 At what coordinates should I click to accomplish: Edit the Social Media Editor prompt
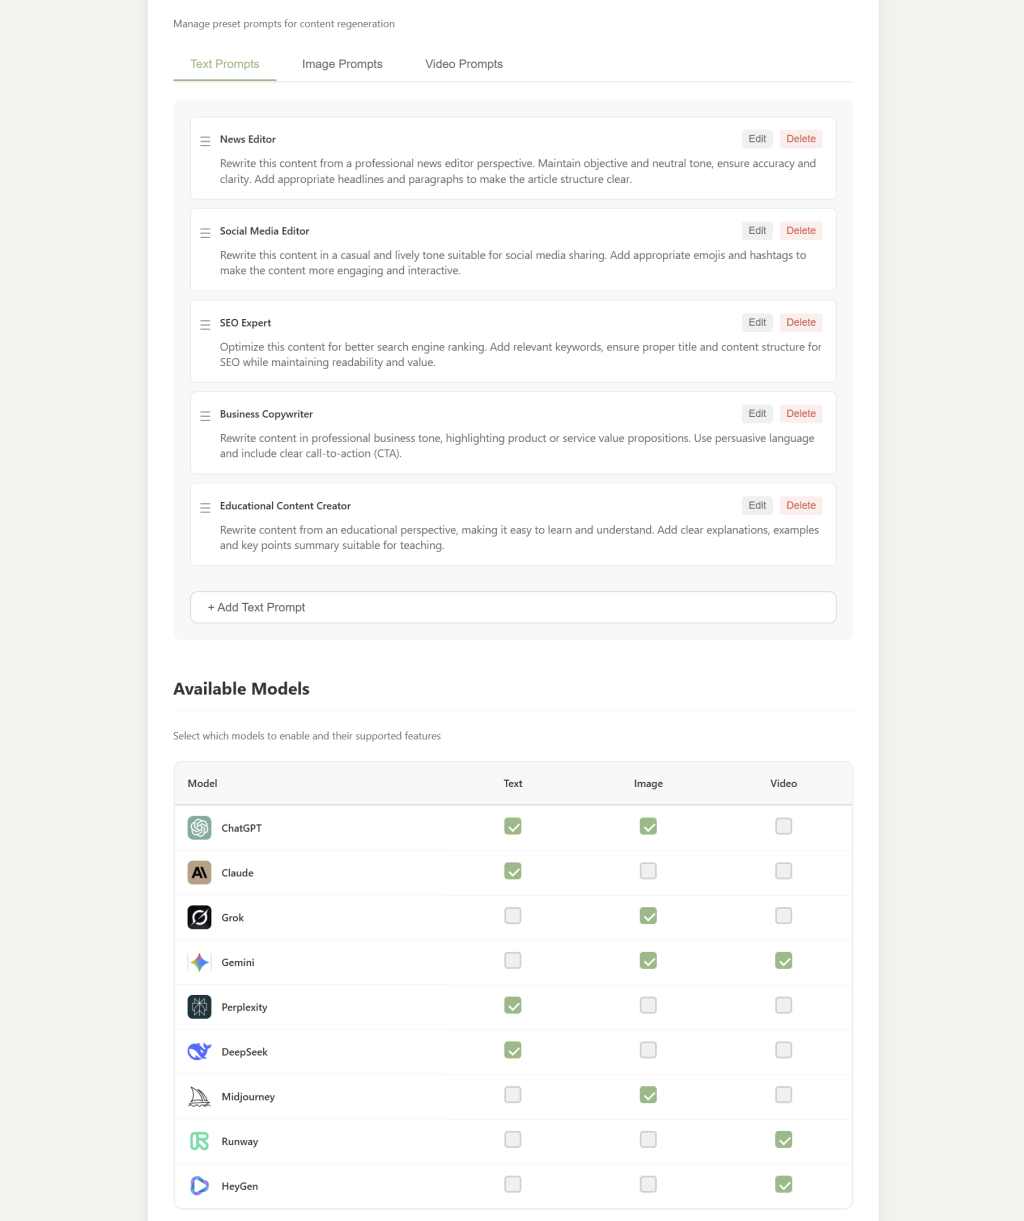pyautogui.click(x=757, y=231)
